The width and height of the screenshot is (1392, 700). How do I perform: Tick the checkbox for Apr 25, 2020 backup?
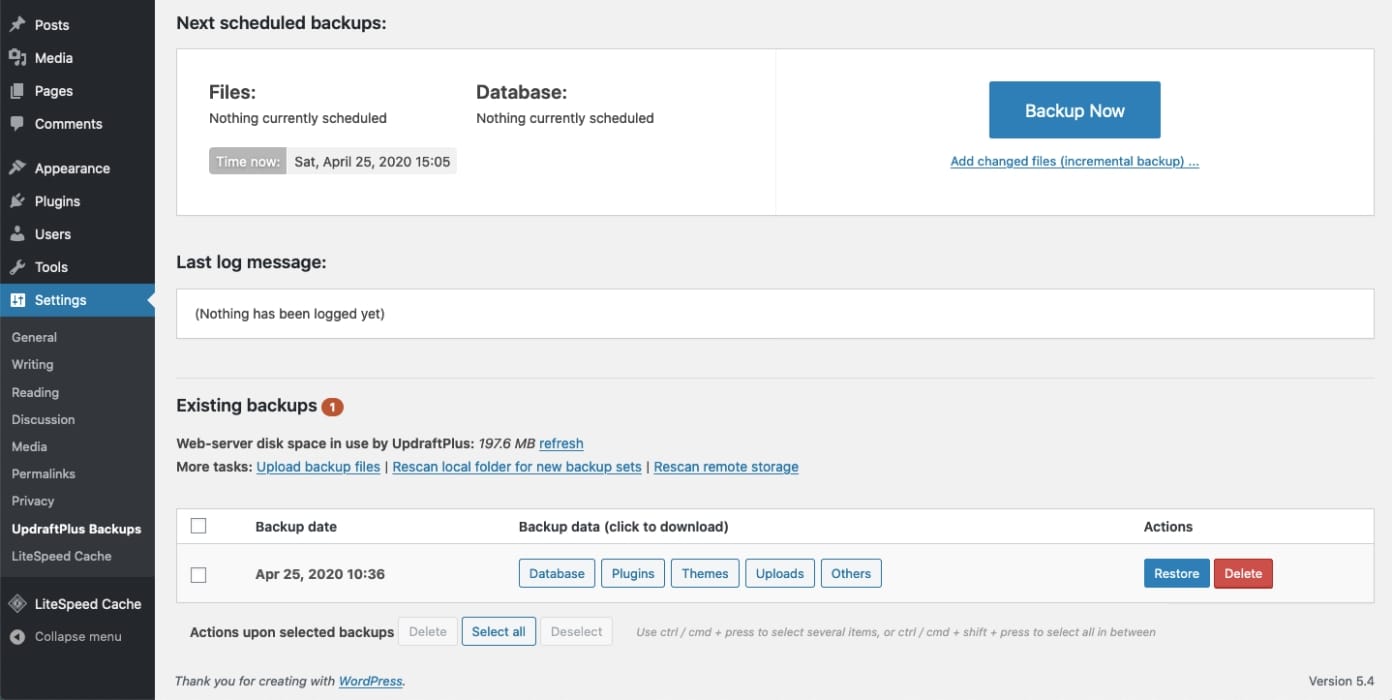click(198, 574)
